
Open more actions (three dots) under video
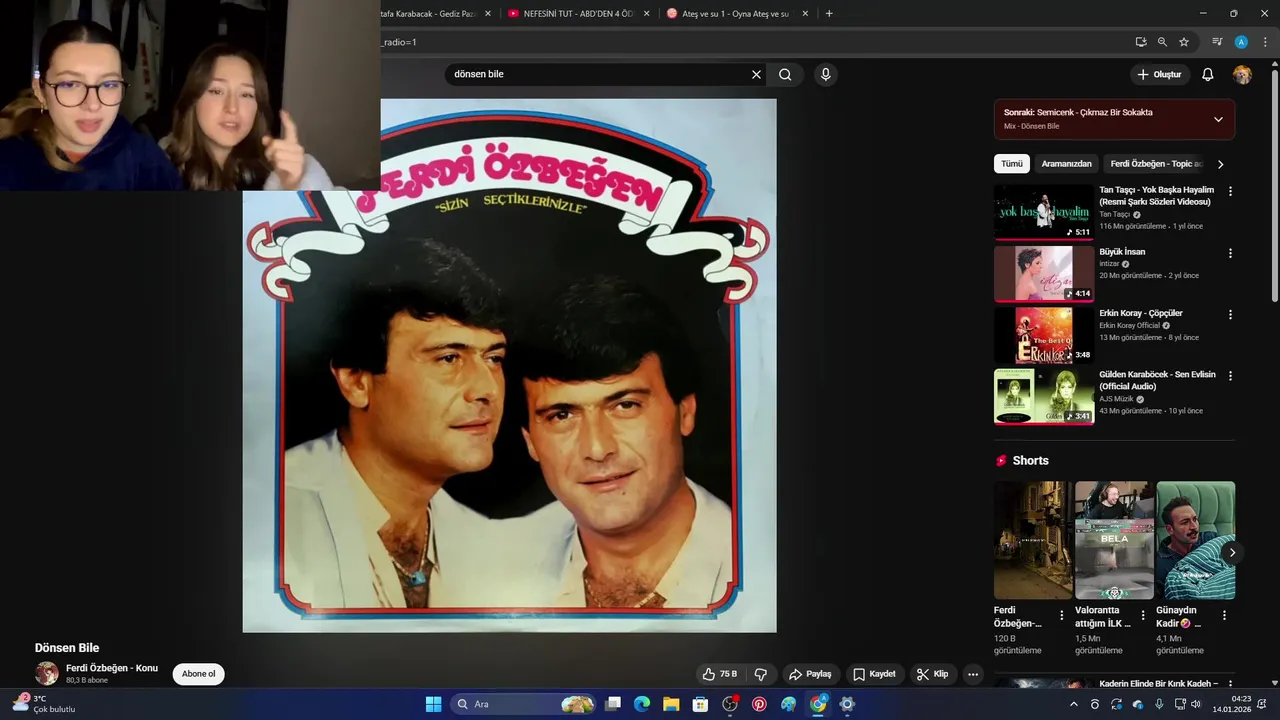973,674
